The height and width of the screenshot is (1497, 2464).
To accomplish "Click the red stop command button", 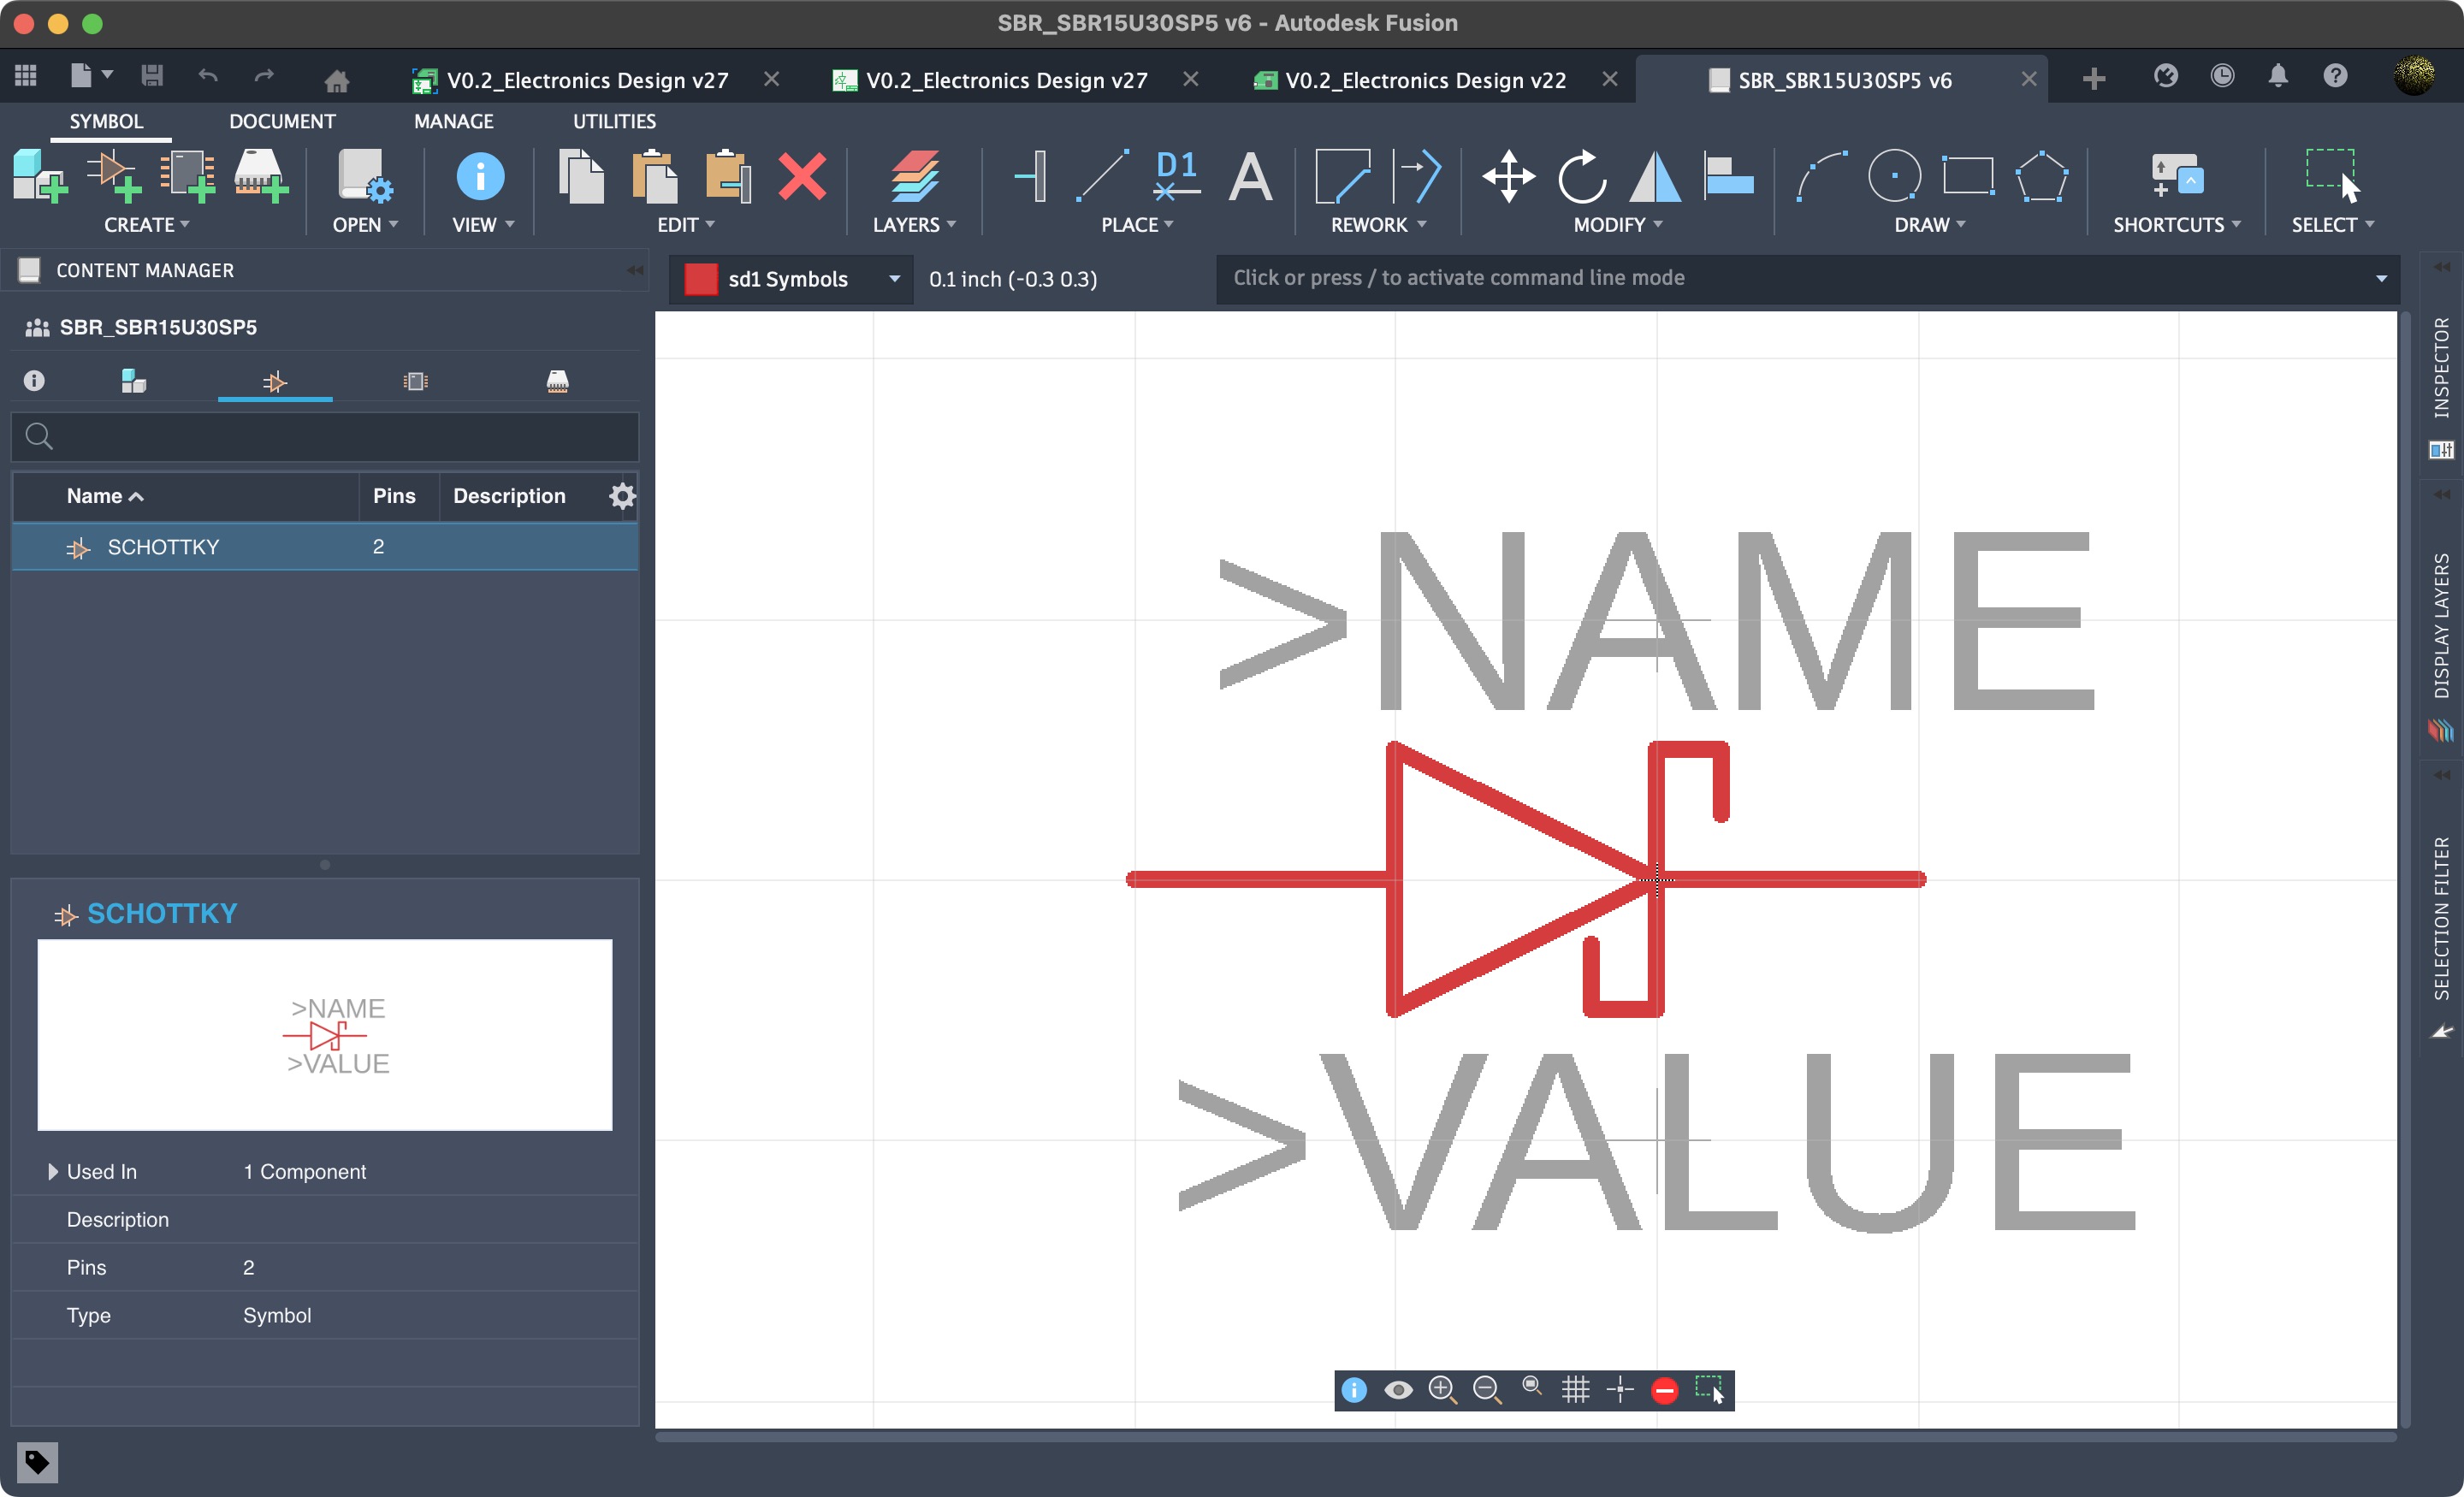I will (1664, 1390).
